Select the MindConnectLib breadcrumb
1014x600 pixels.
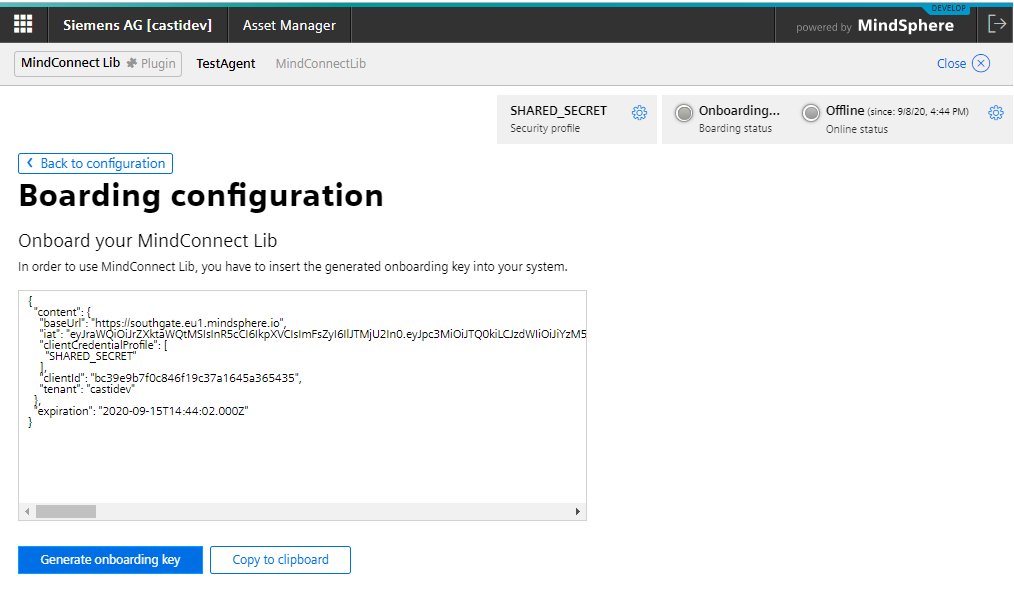pos(321,63)
